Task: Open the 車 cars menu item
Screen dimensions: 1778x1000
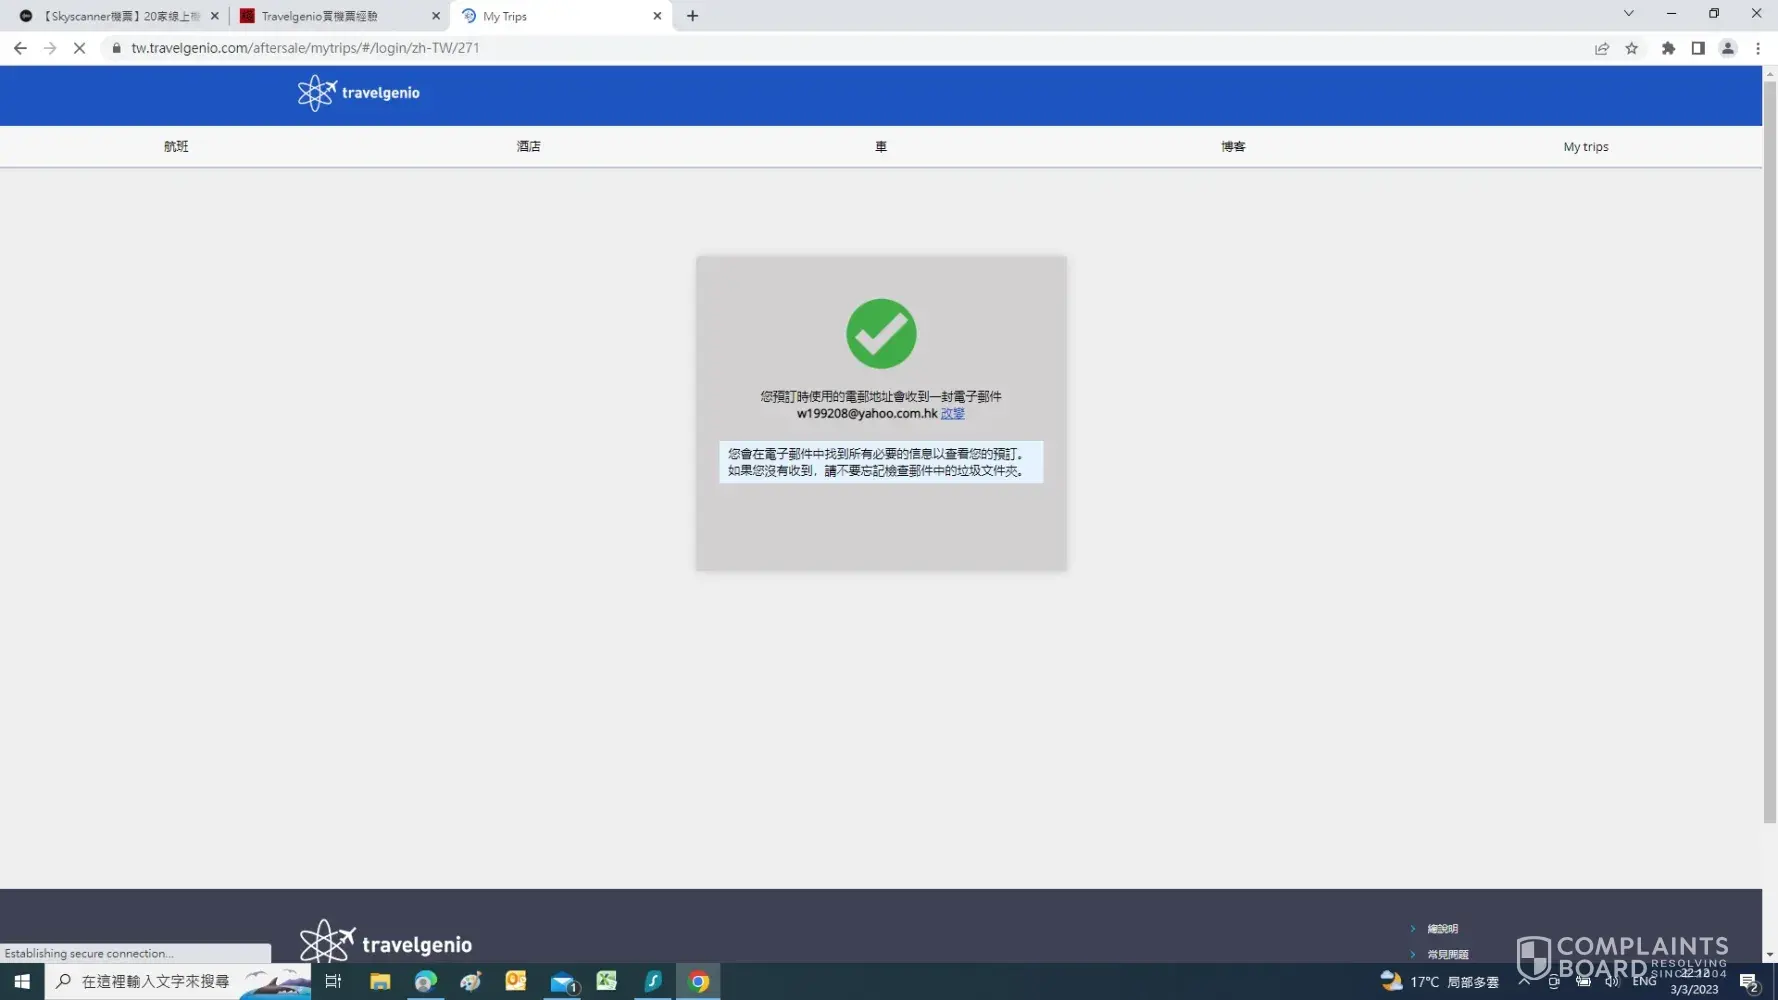Action: pyautogui.click(x=881, y=147)
